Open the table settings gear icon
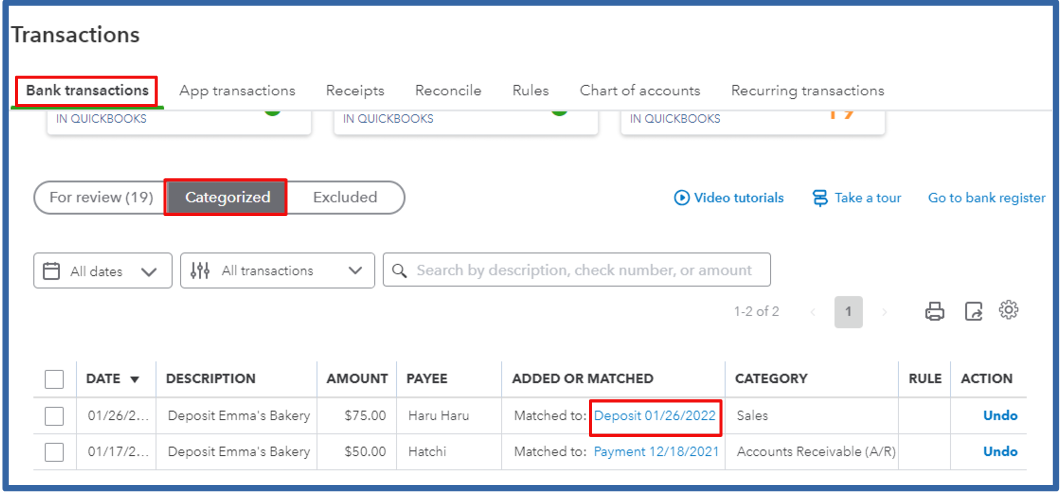Screen dimensions: 1062x494 point(1008,310)
